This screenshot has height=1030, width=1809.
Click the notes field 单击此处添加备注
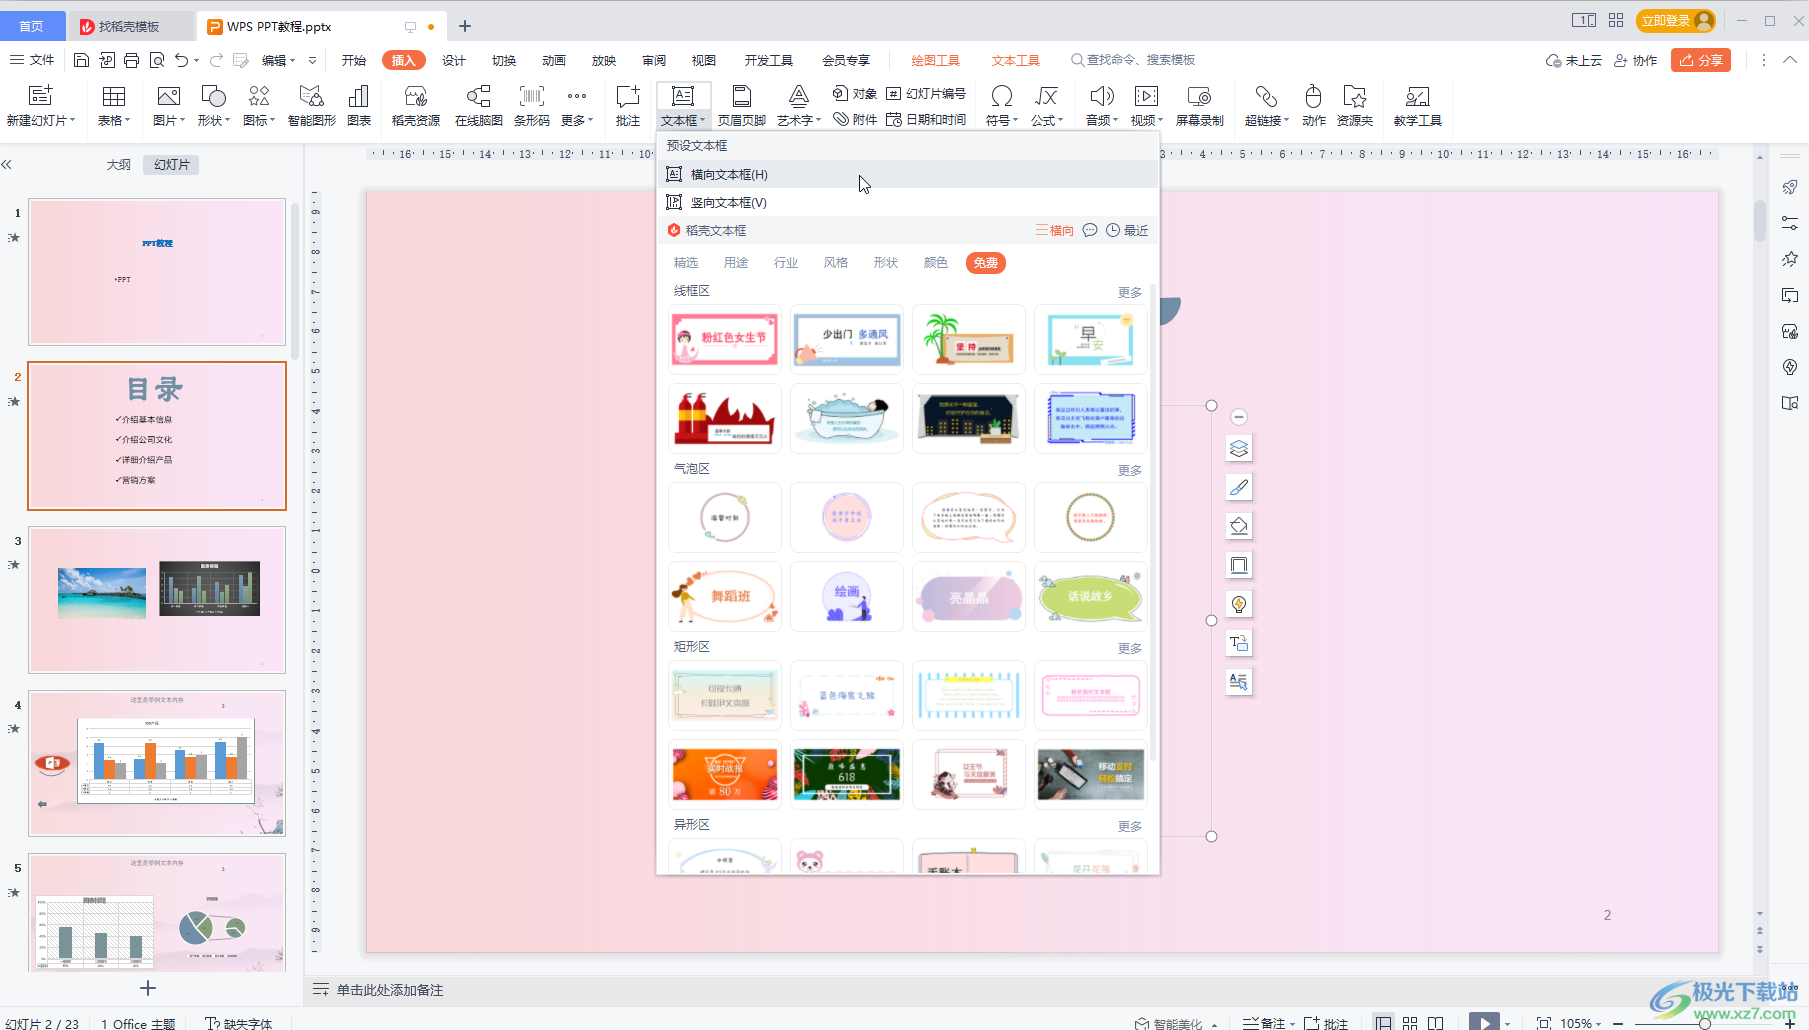tap(390, 990)
